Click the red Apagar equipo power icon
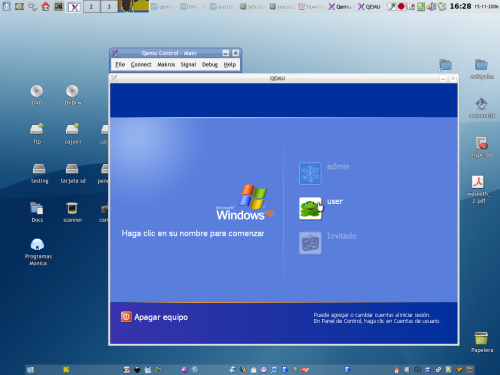The height and width of the screenshot is (375, 500). [x=126, y=317]
